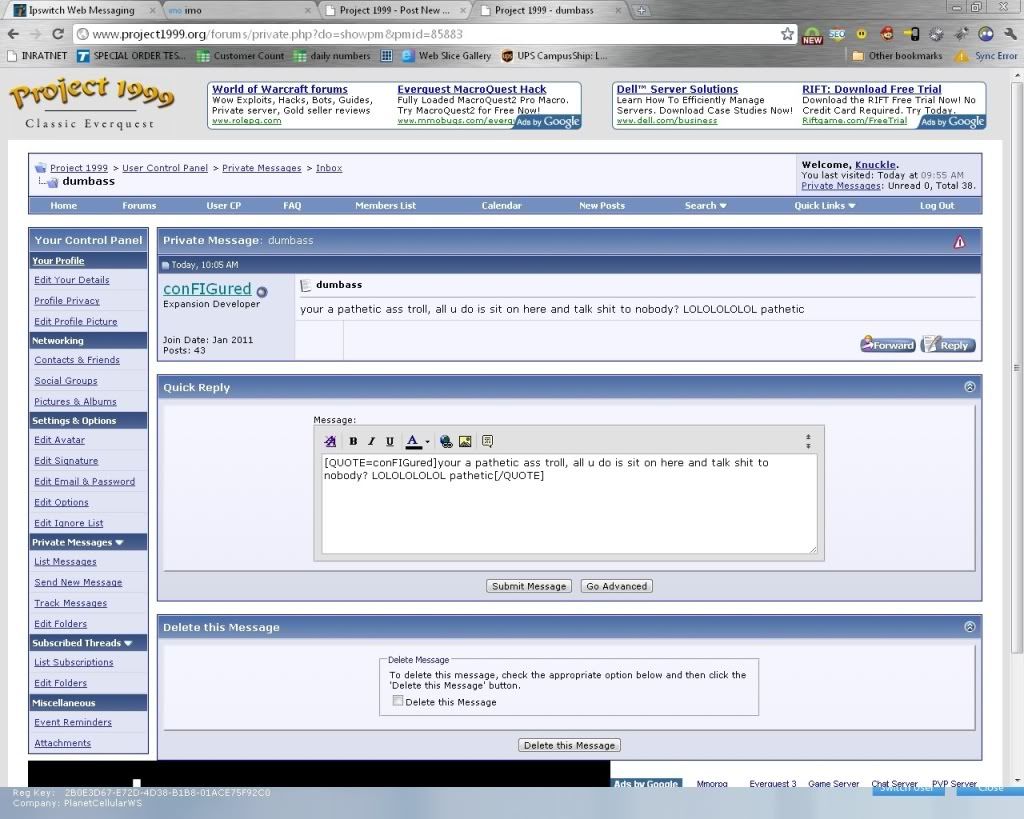Open a new browser tab
The image size is (1024, 819).
(642, 10)
